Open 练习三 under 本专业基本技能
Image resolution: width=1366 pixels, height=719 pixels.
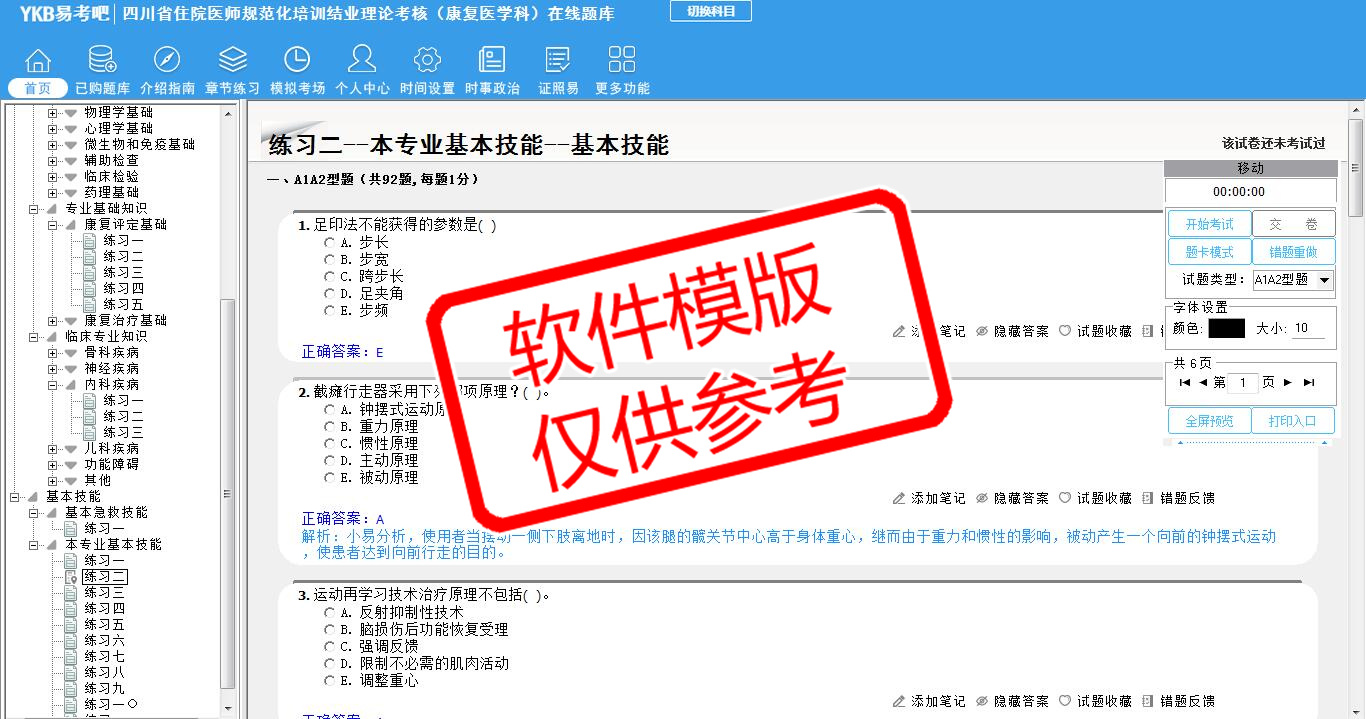point(104,593)
